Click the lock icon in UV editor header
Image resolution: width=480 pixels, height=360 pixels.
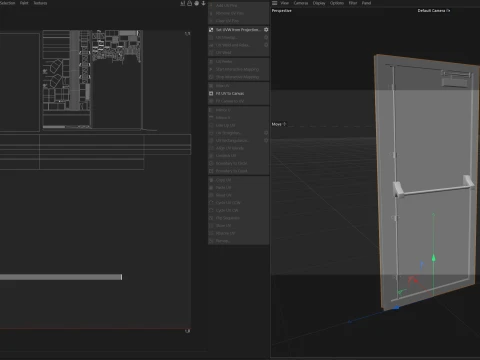tap(190, 3)
